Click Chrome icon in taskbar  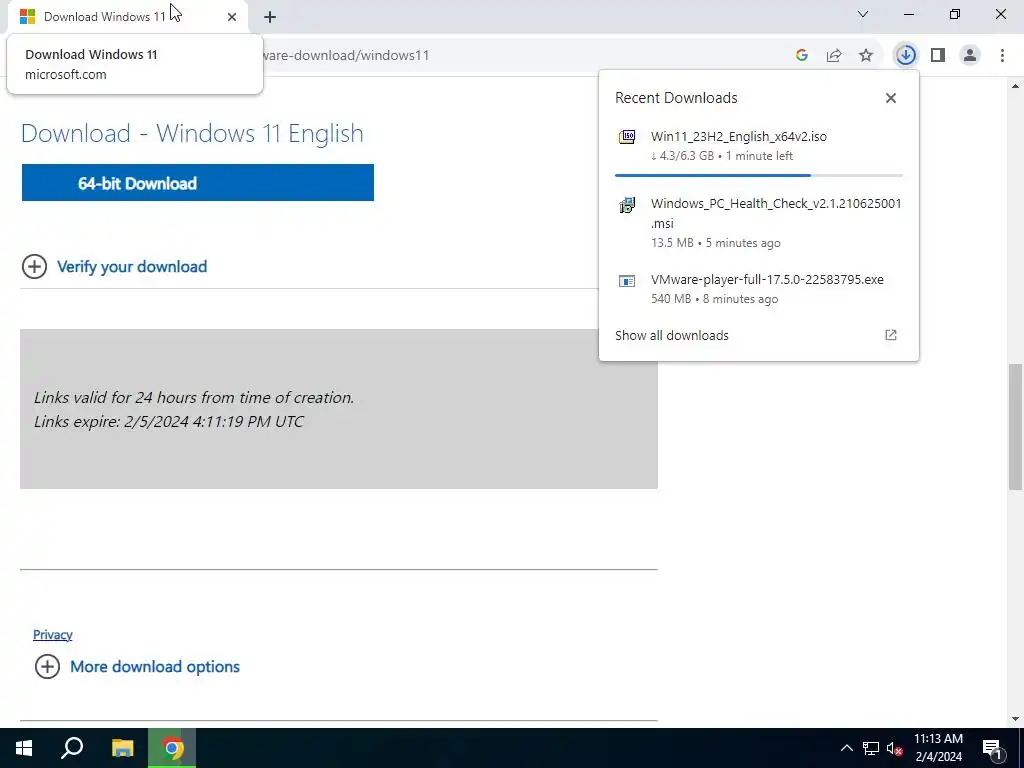pyautogui.click(x=172, y=748)
